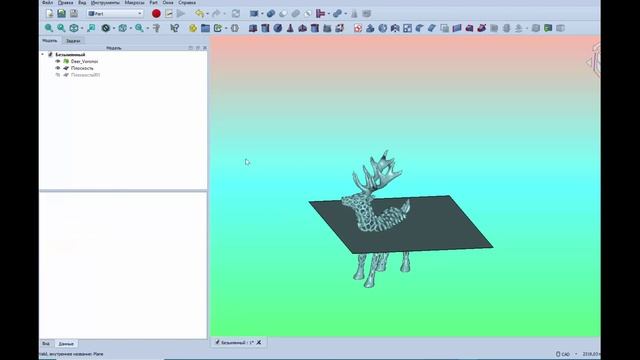Open the Part workbench selector dropdown
The image size is (640, 360).
point(115,13)
